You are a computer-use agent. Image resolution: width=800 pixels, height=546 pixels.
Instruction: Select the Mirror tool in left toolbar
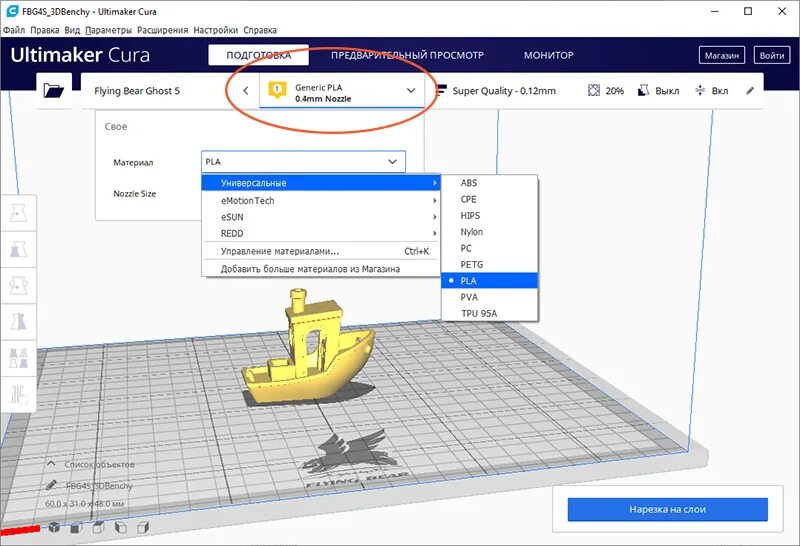(x=18, y=322)
